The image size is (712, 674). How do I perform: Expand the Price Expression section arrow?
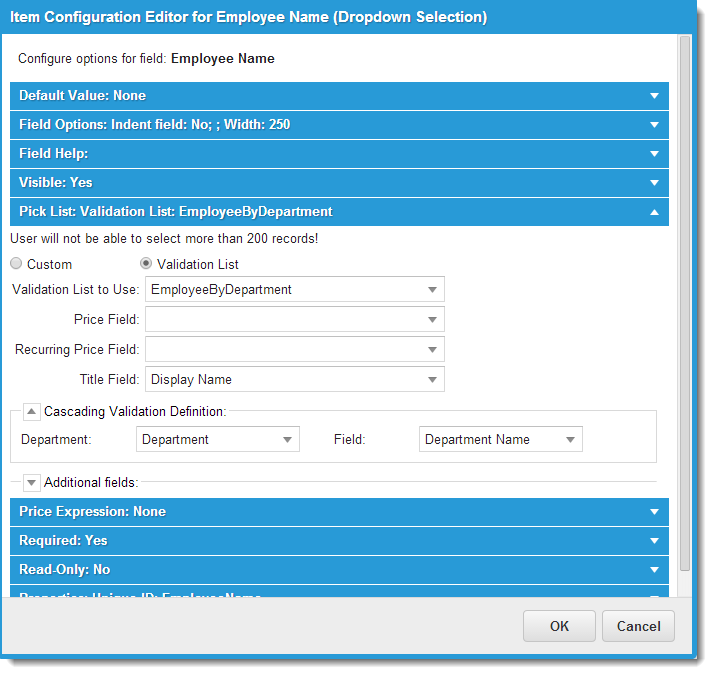point(654,512)
